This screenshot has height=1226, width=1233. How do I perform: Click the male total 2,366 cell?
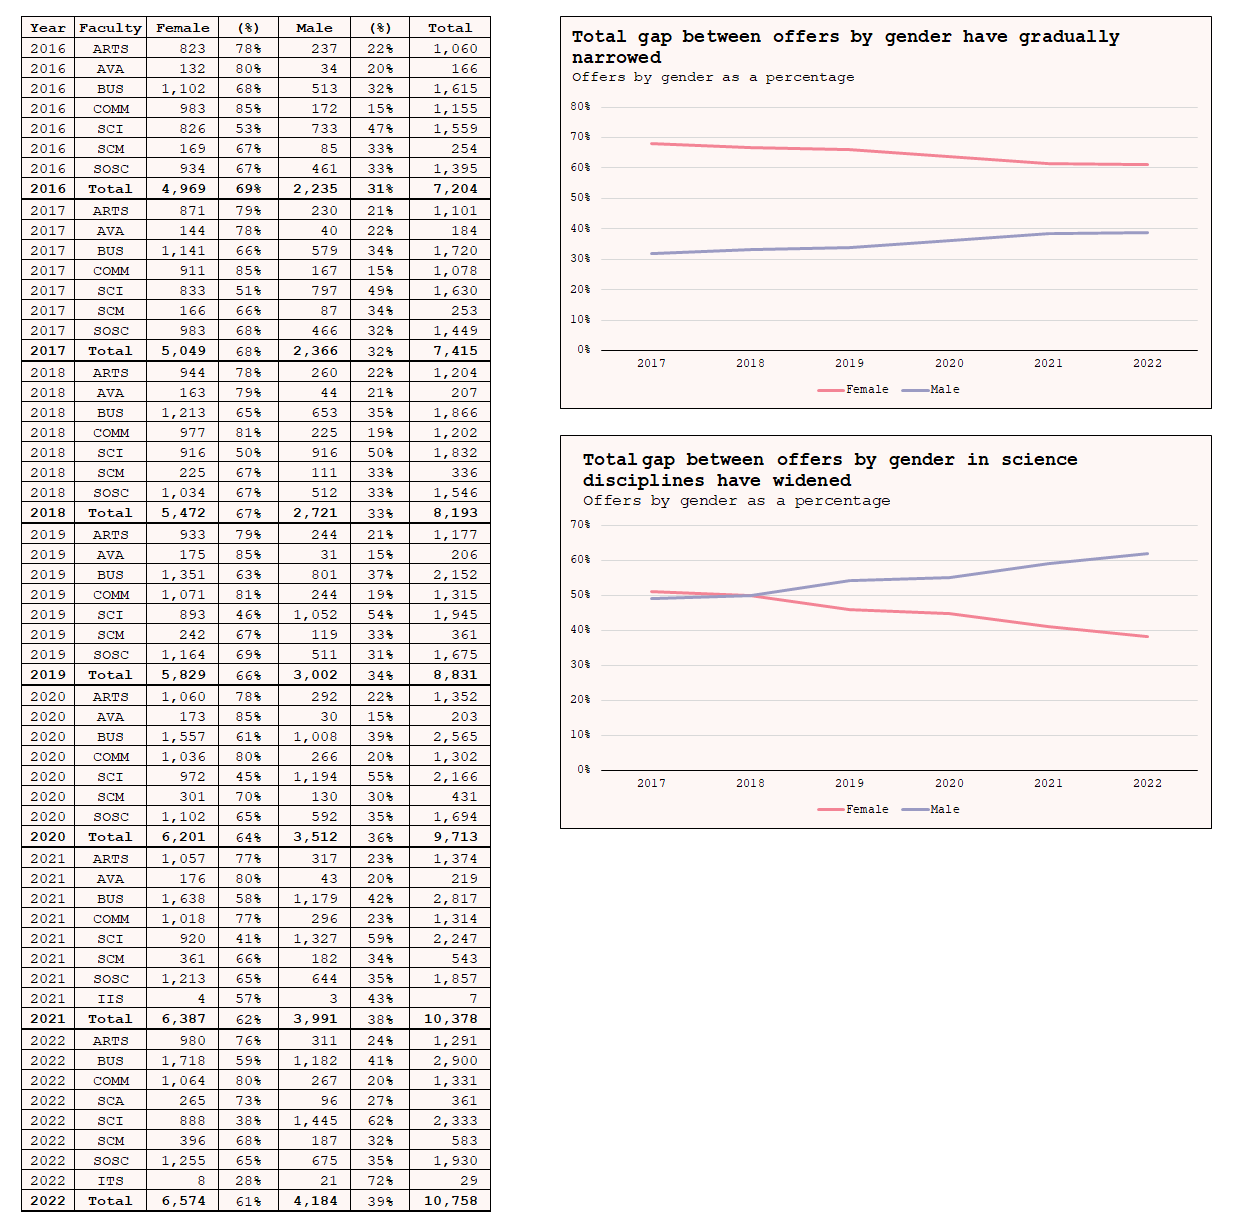[x=314, y=351]
